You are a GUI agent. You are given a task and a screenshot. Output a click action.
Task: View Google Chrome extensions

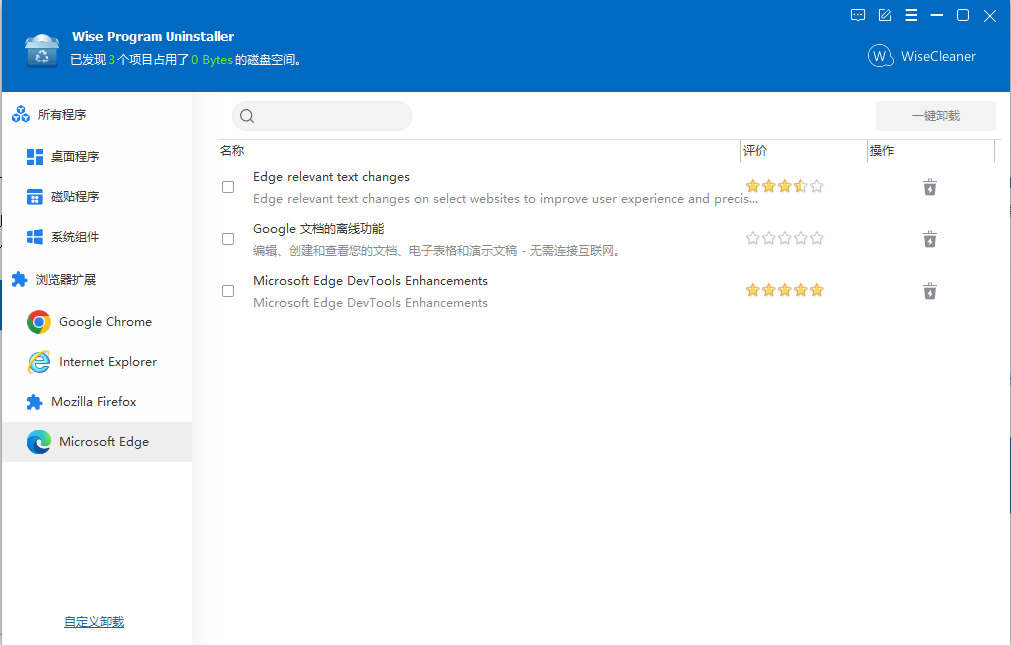tap(97, 322)
